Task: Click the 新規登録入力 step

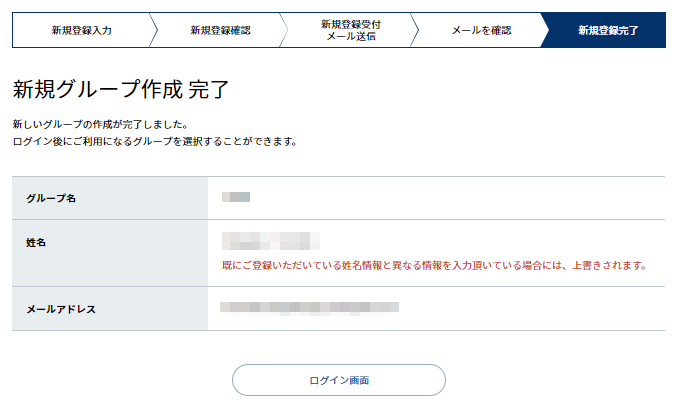Action: coord(82,30)
